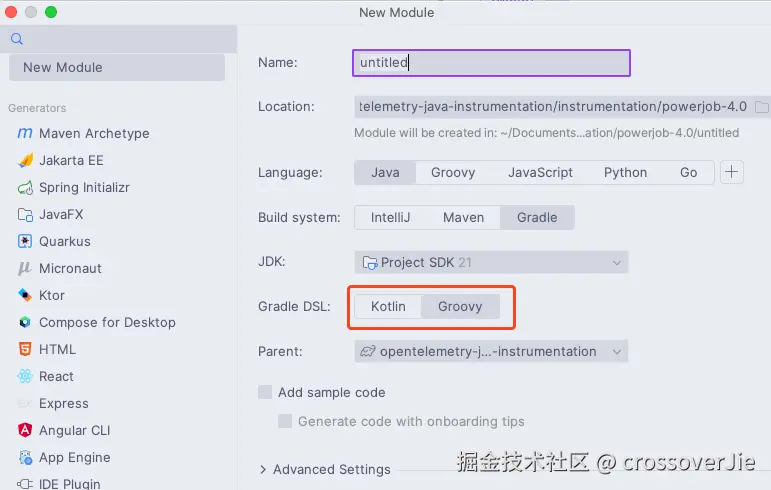Image resolution: width=771 pixels, height=490 pixels.
Task: Click the App Engine icon
Action: pos(25,457)
